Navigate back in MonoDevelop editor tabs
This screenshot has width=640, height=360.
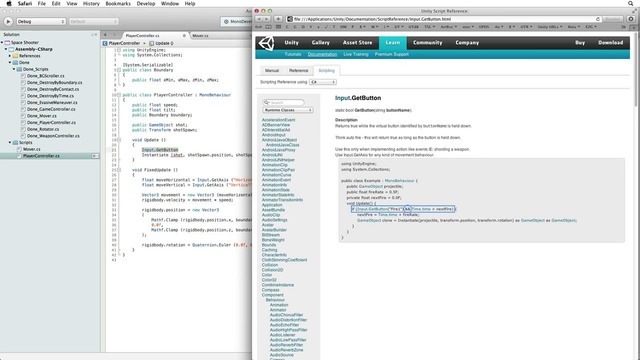pos(105,36)
